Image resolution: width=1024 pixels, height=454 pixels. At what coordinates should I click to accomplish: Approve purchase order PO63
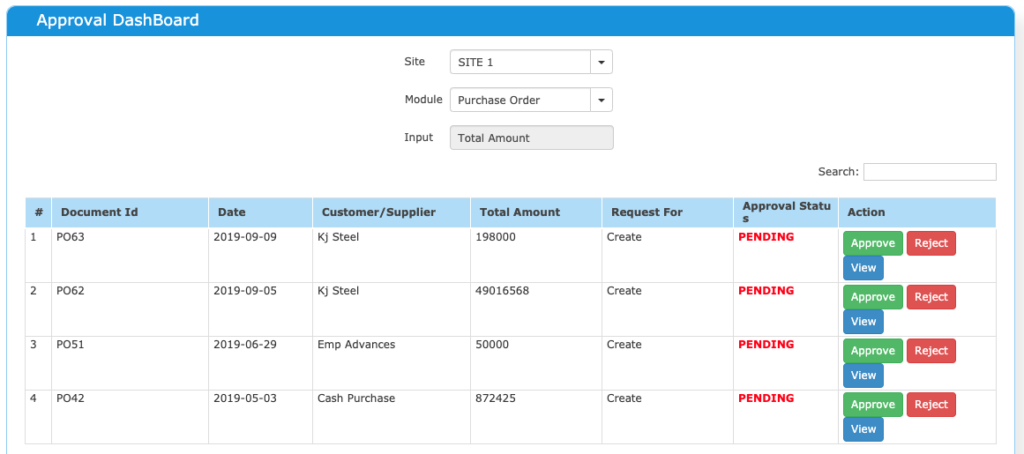[x=873, y=243]
